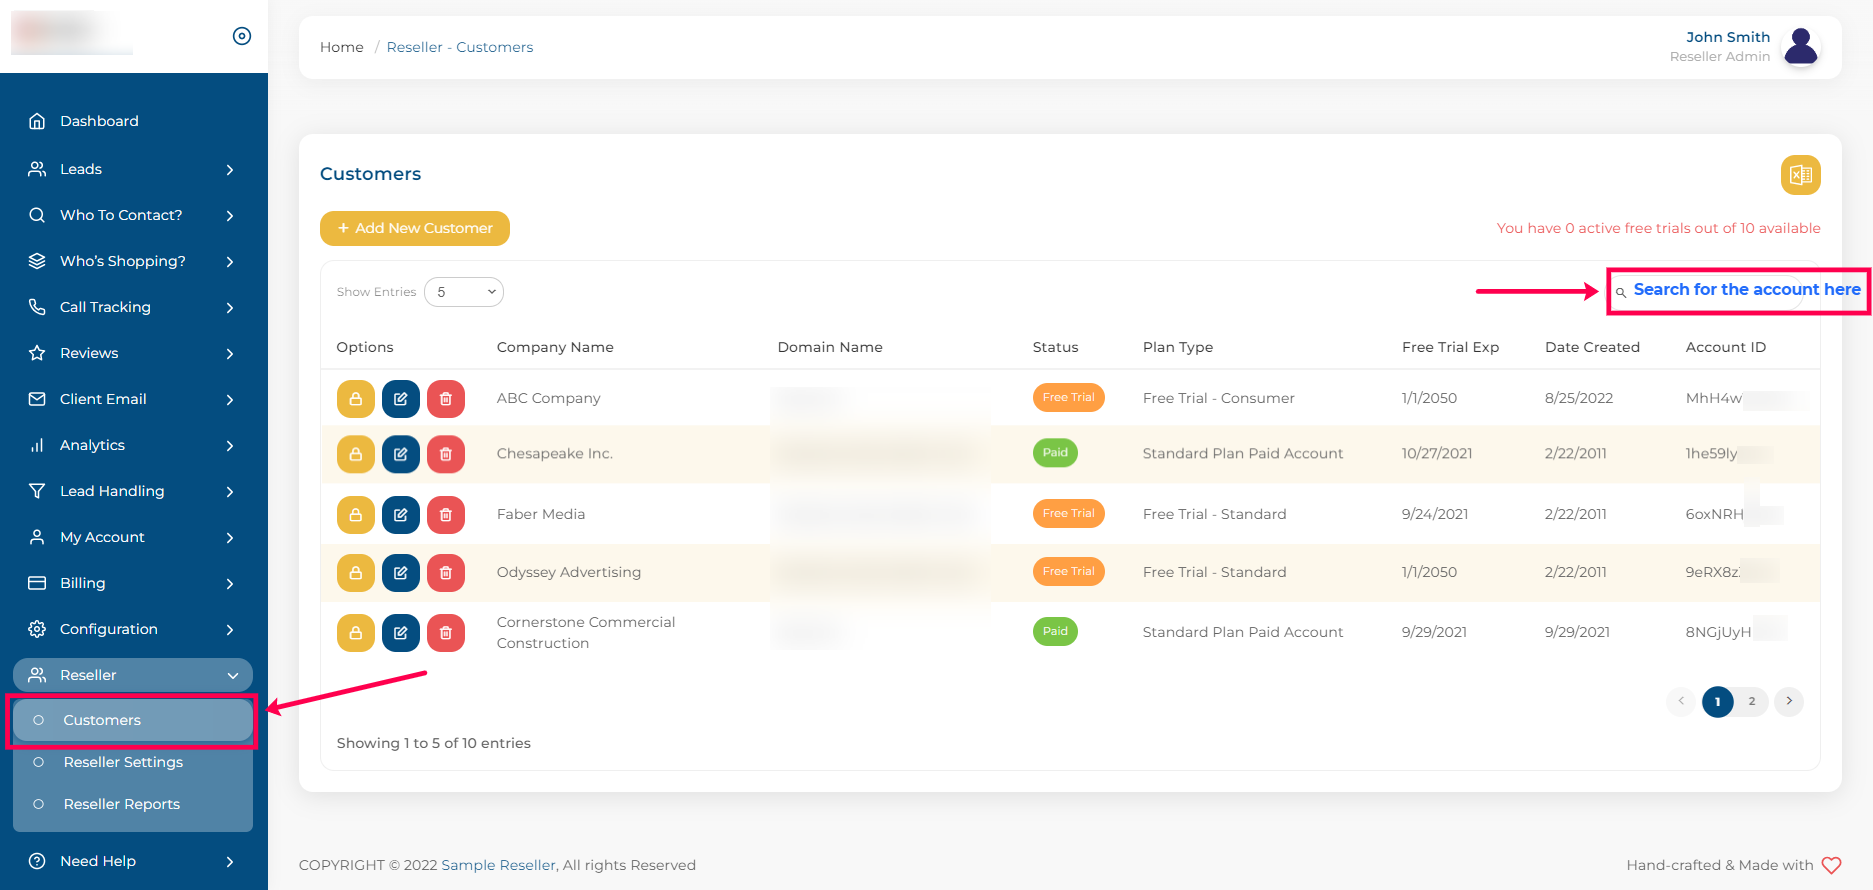This screenshot has height=890, width=1873.
Task: Click delete icon for Faber Media
Action: [446, 515]
